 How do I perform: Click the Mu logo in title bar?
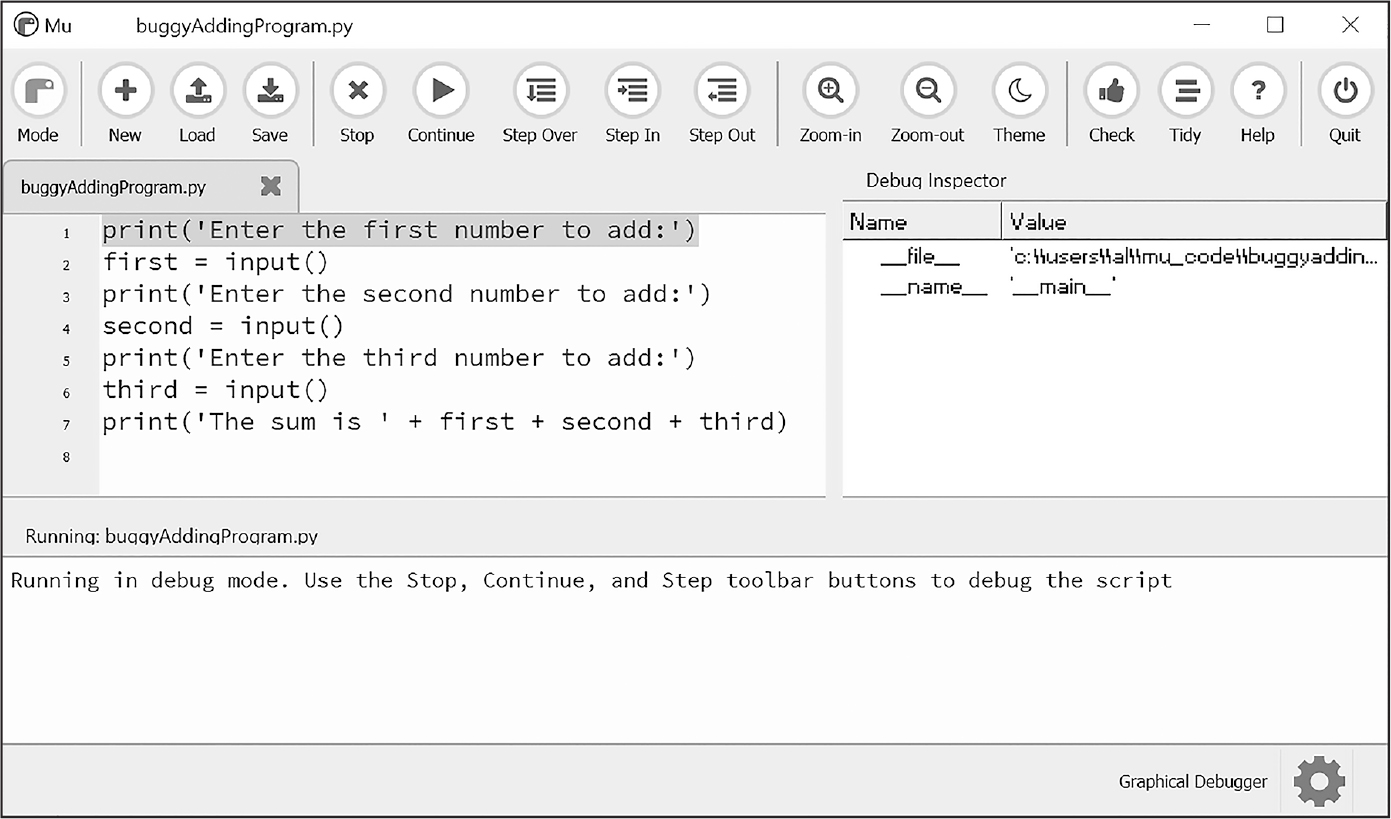[x=26, y=25]
